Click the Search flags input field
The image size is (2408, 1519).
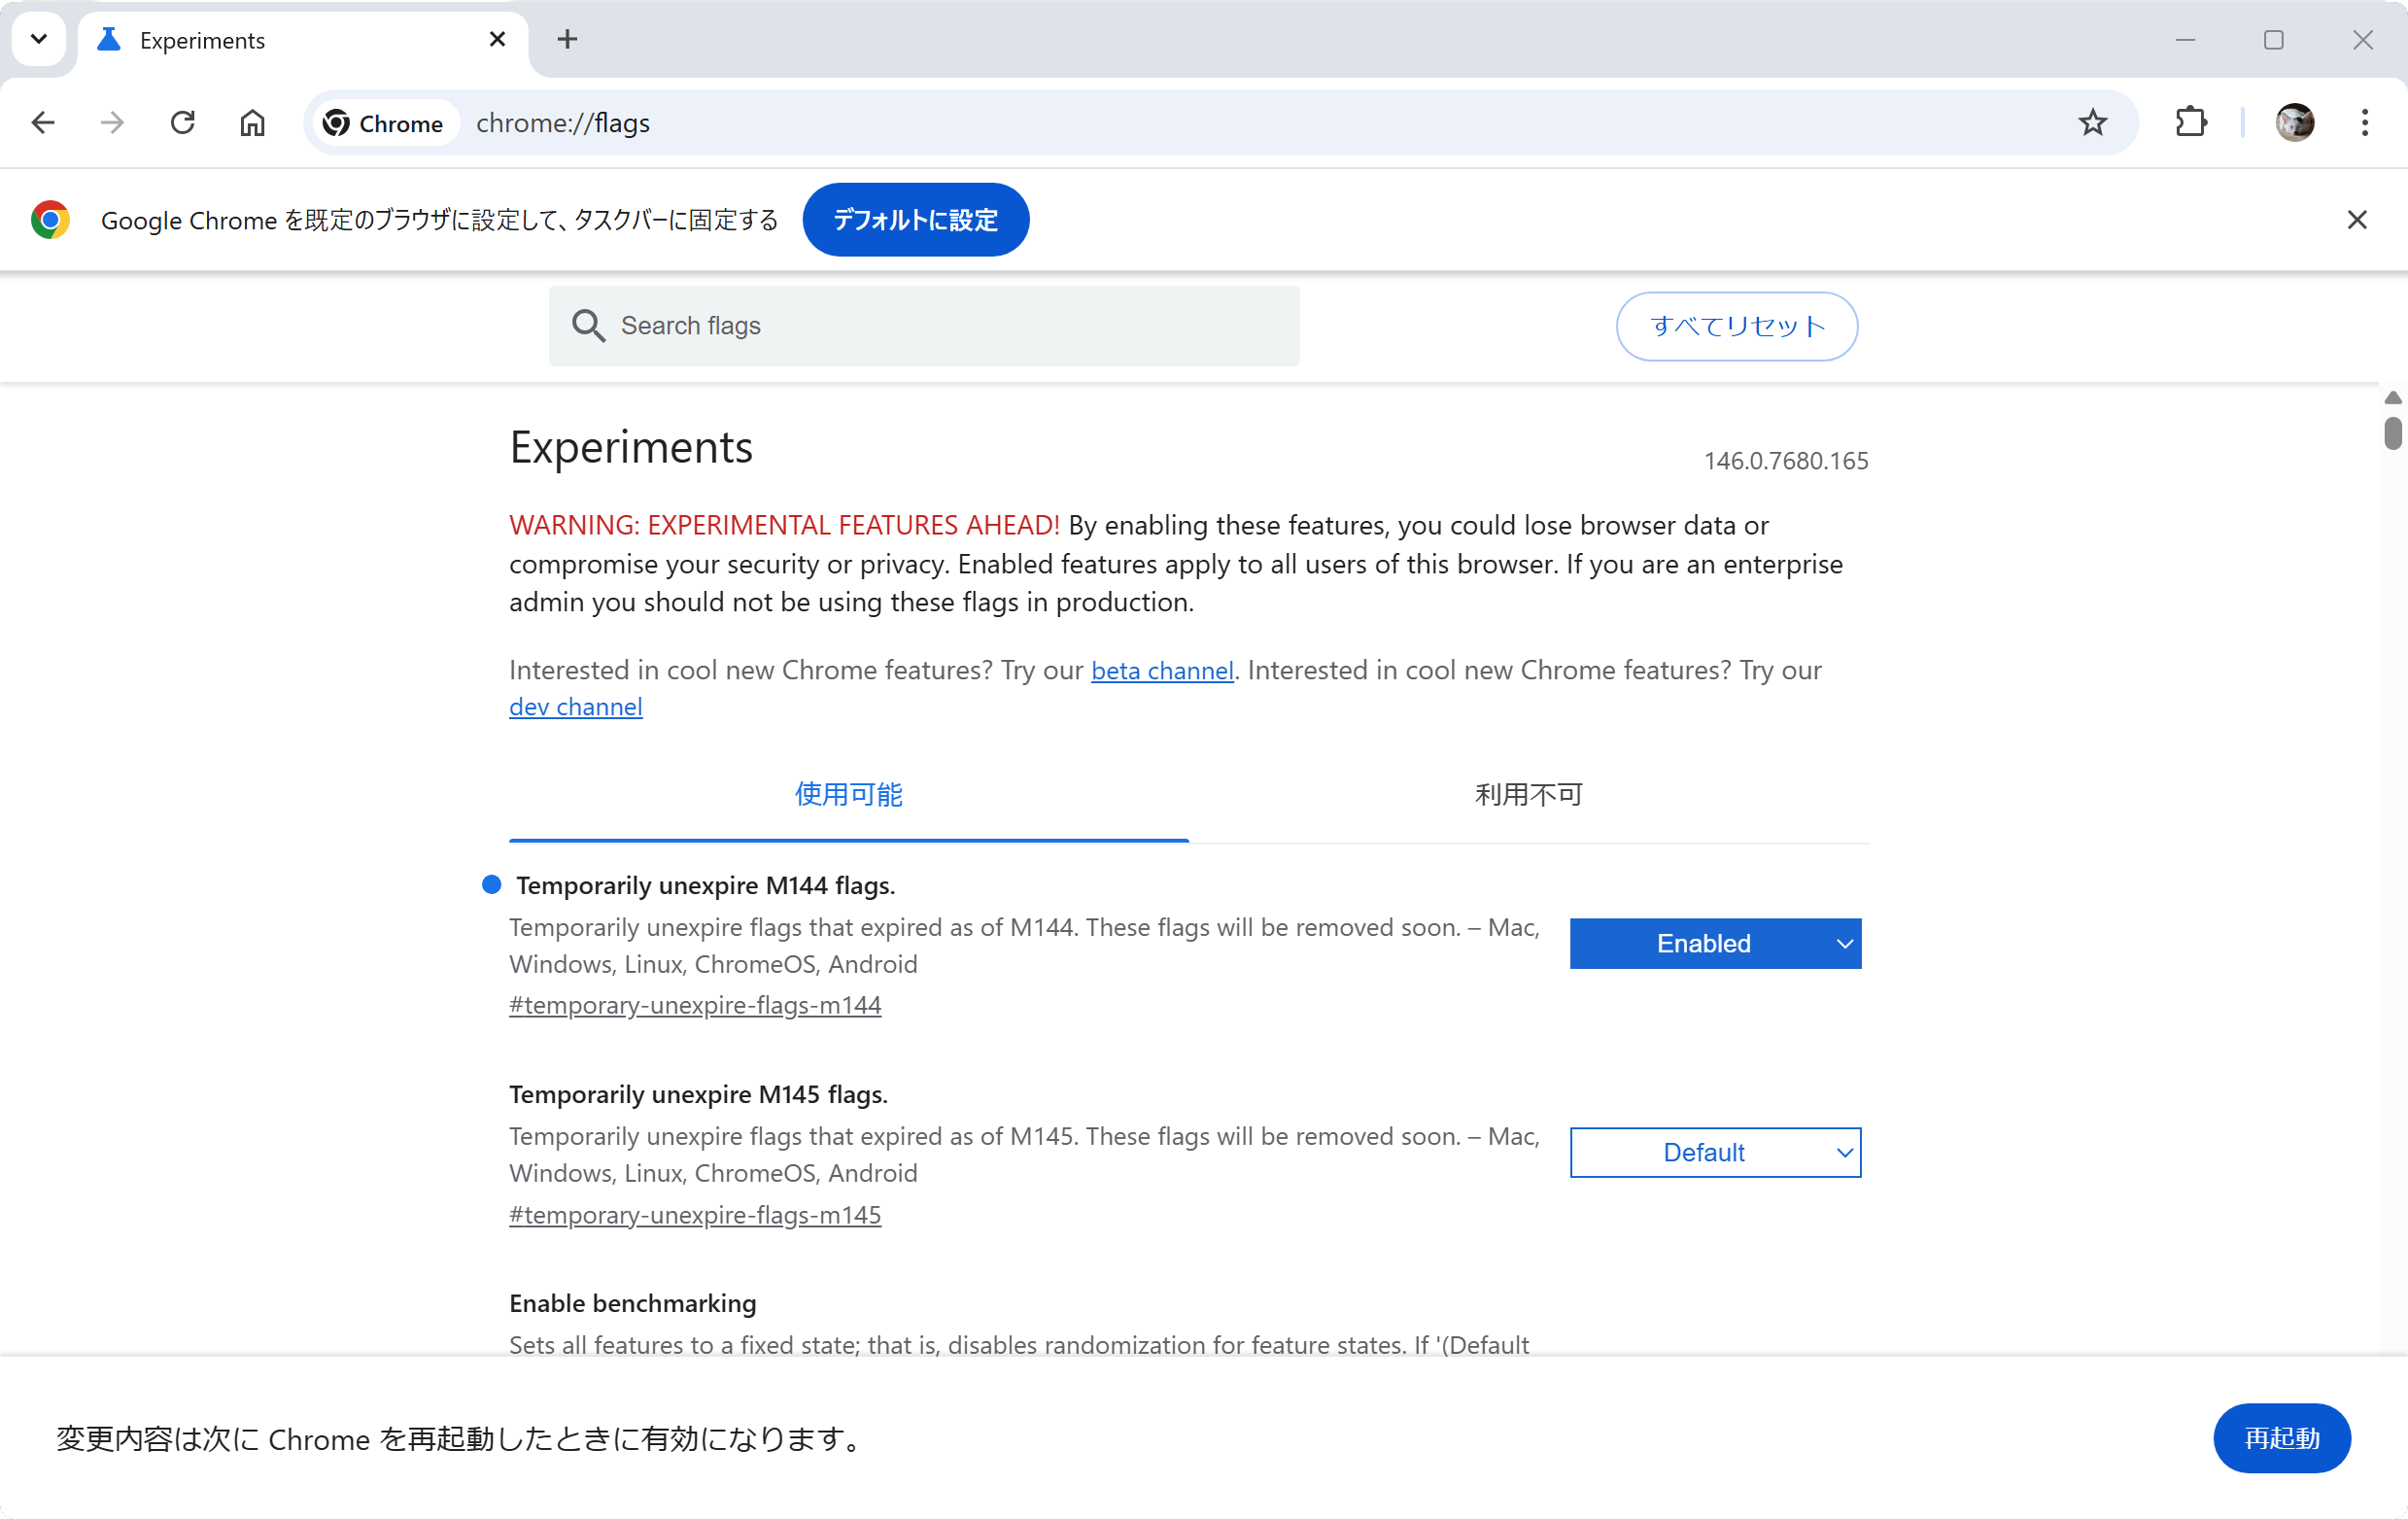pos(923,325)
